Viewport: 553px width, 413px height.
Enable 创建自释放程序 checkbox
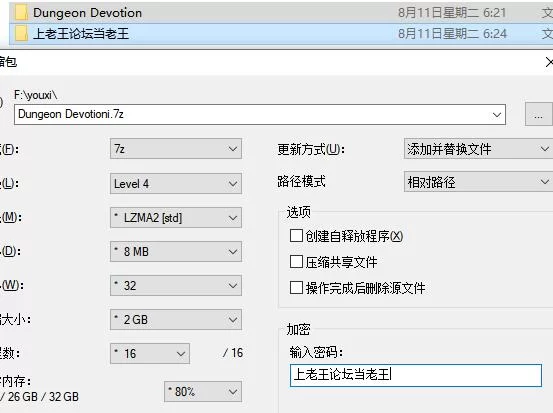point(296,236)
